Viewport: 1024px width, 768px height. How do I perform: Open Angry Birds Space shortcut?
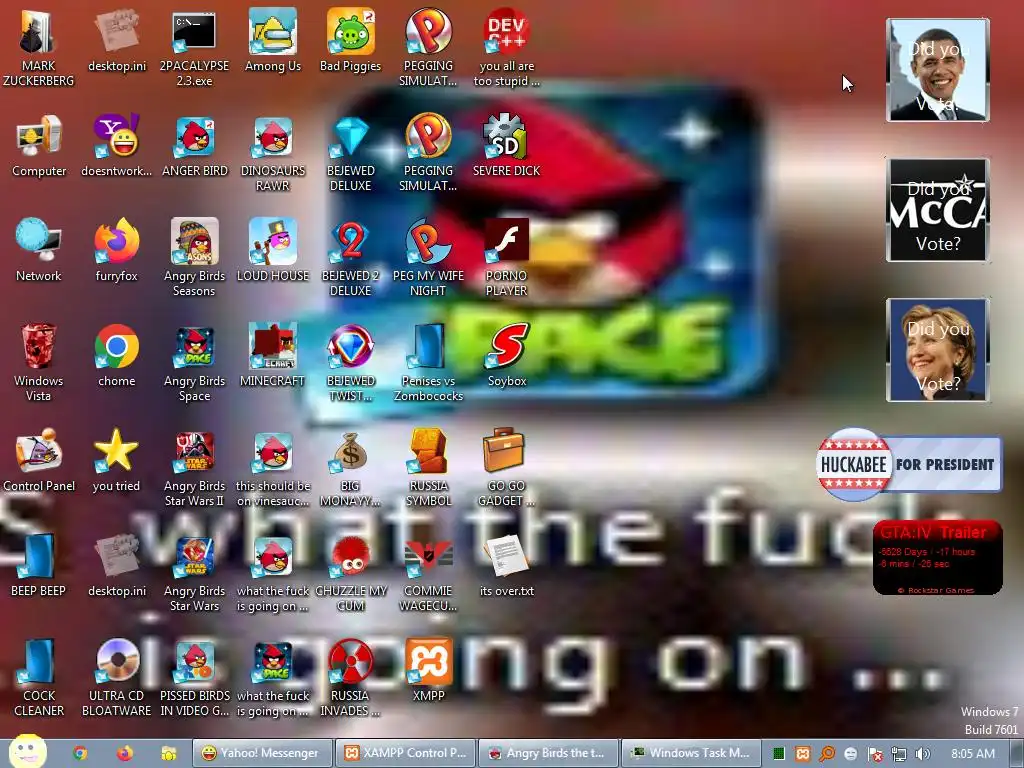click(194, 362)
